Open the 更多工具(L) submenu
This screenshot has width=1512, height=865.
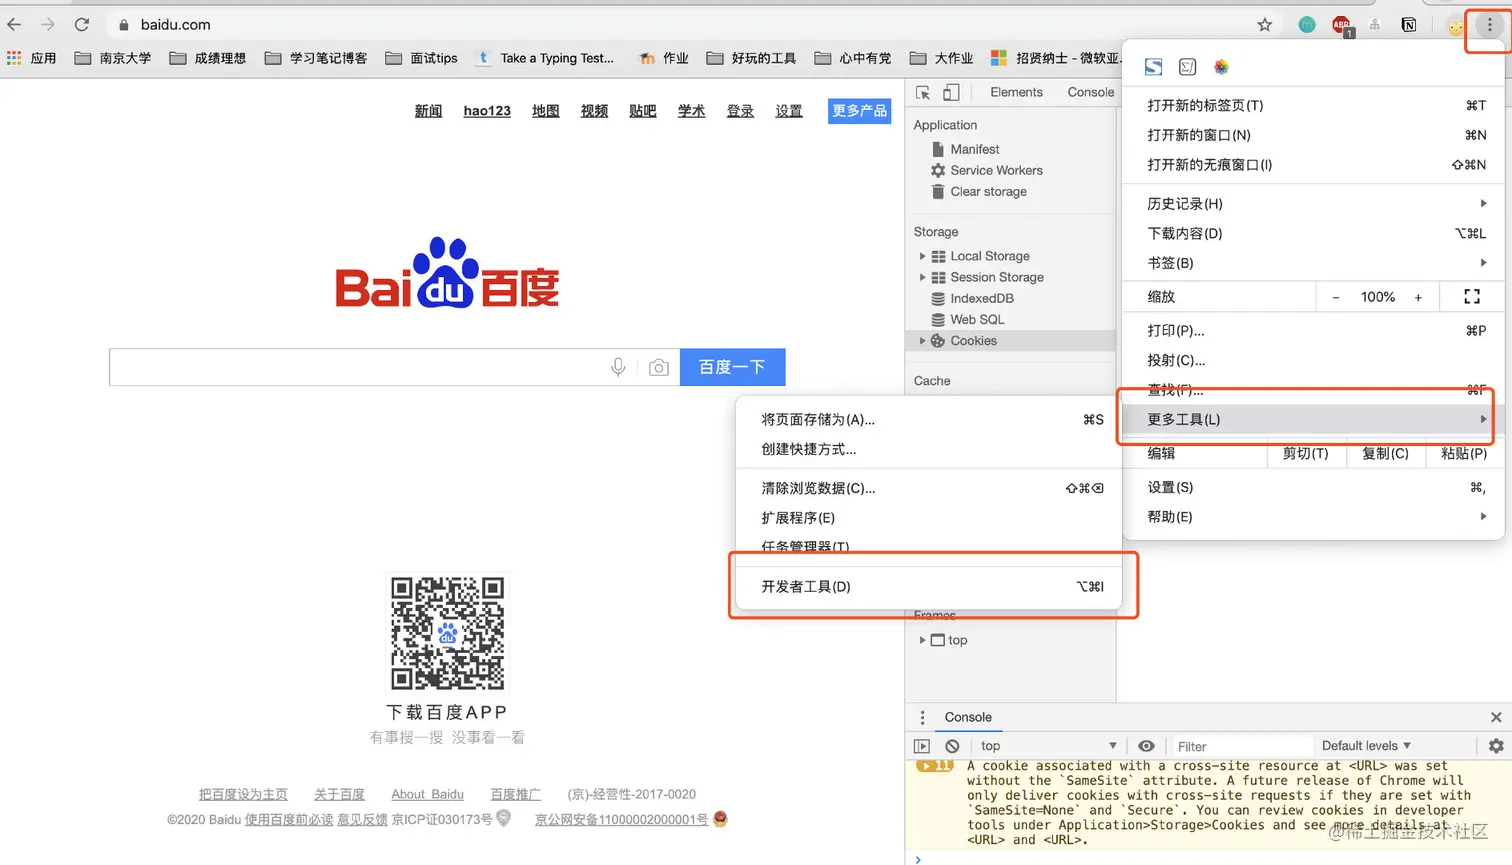[x=1313, y=419]
